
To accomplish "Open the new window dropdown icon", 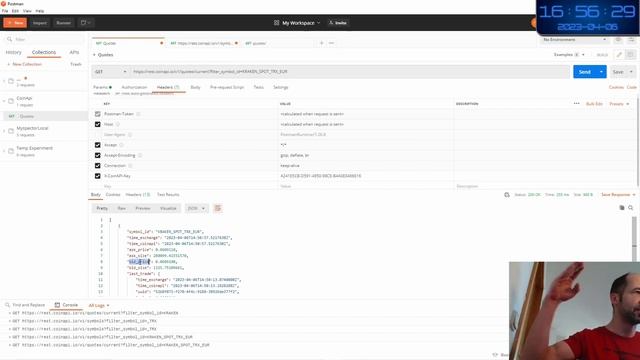I will [86, 23].
